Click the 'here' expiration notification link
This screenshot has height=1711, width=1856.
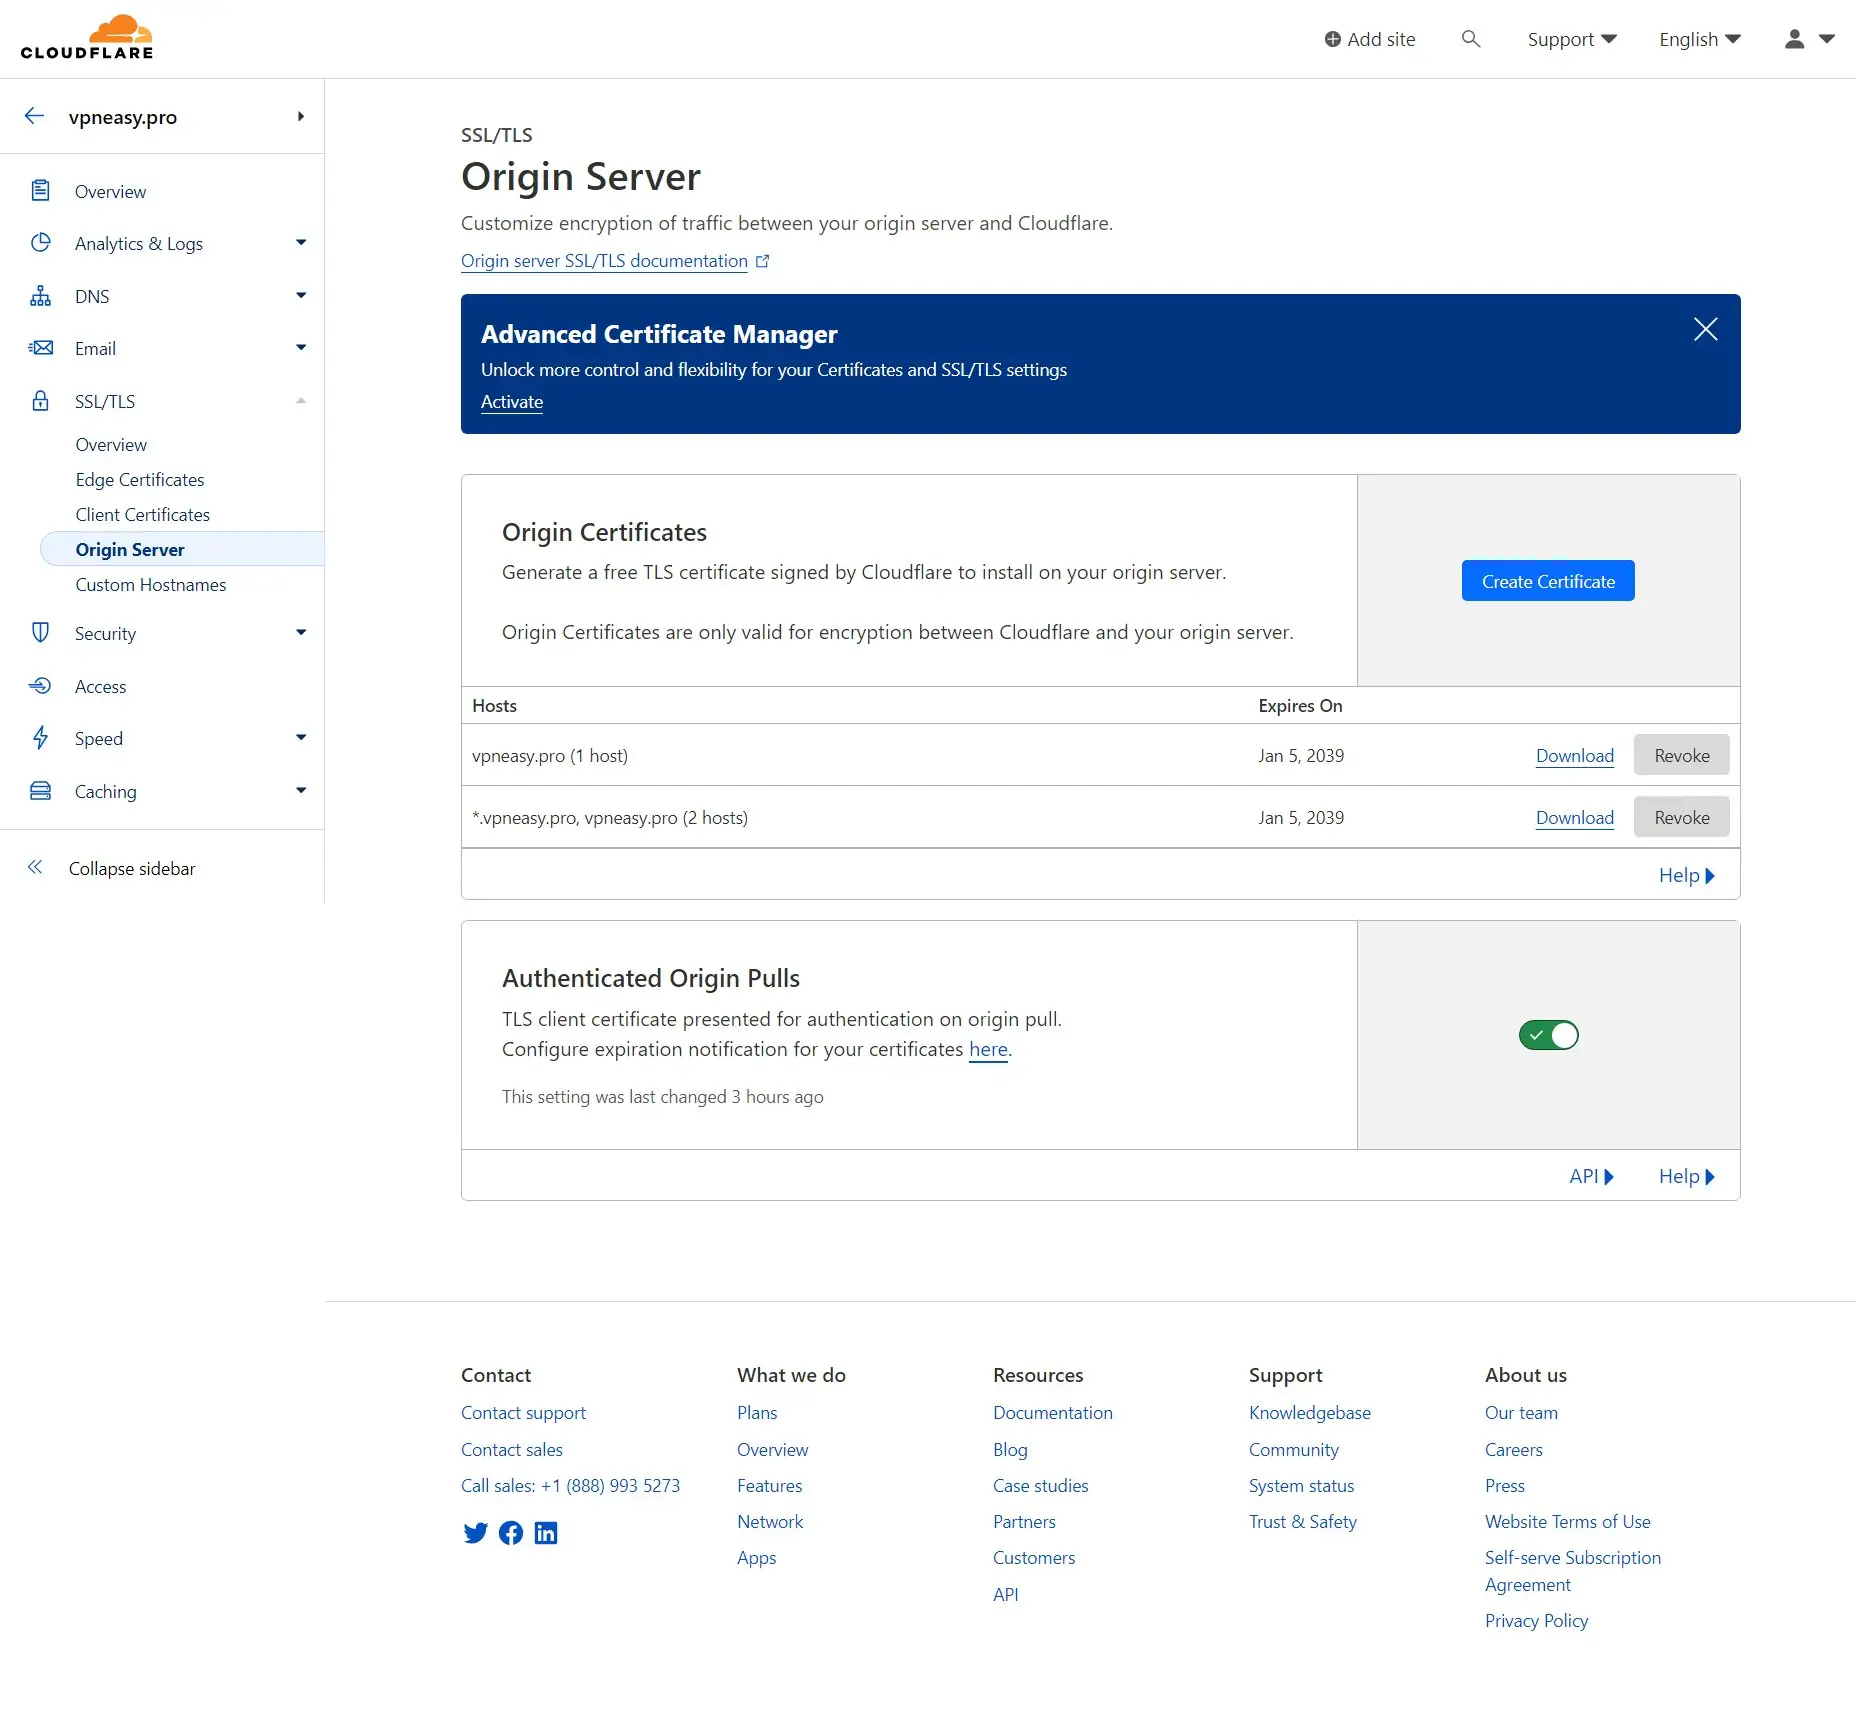click(988, 1049)
